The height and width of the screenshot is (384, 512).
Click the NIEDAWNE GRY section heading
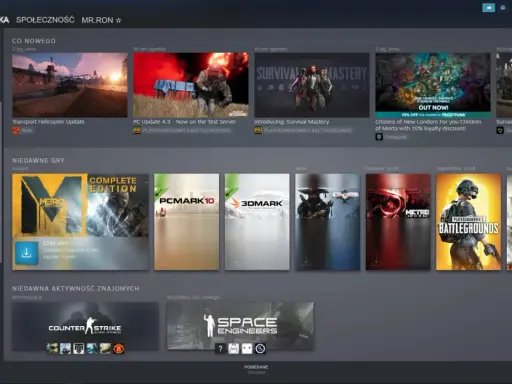[38, 161]
